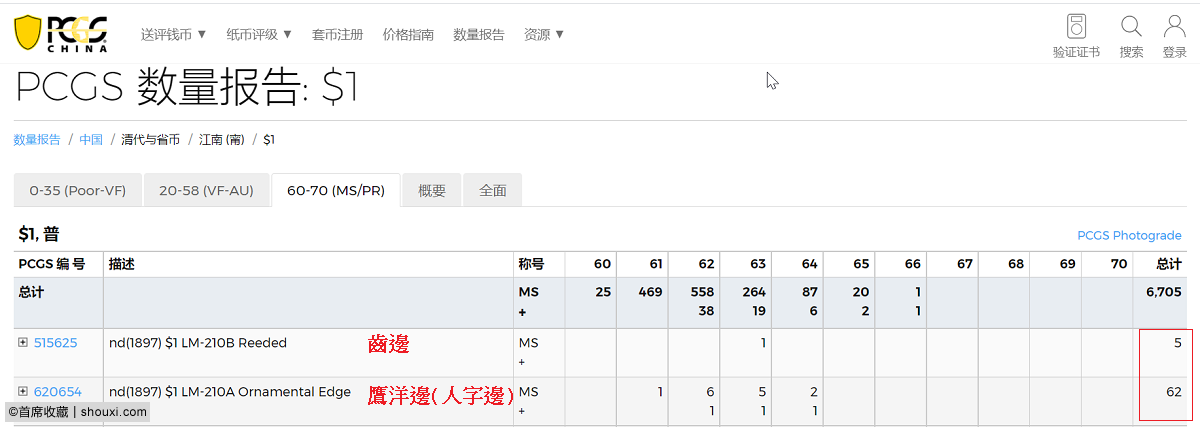Switch to the 0-35 (Poor-VF) tab

pyautogui.click(x=77, y=190)
